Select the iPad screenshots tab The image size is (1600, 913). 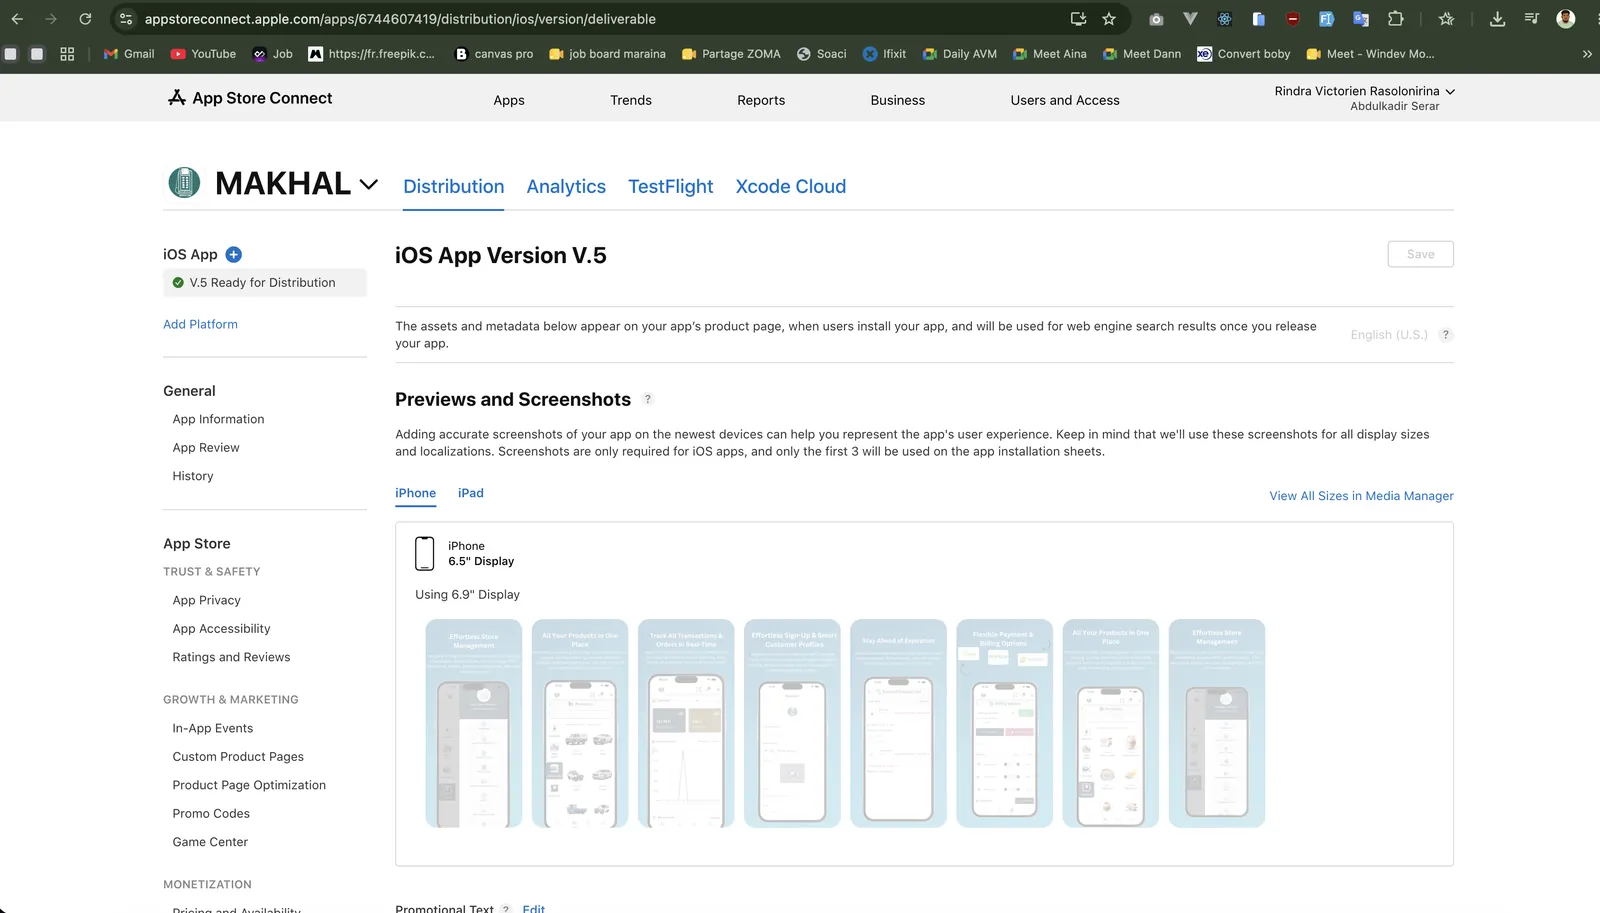tap(471, 493)
